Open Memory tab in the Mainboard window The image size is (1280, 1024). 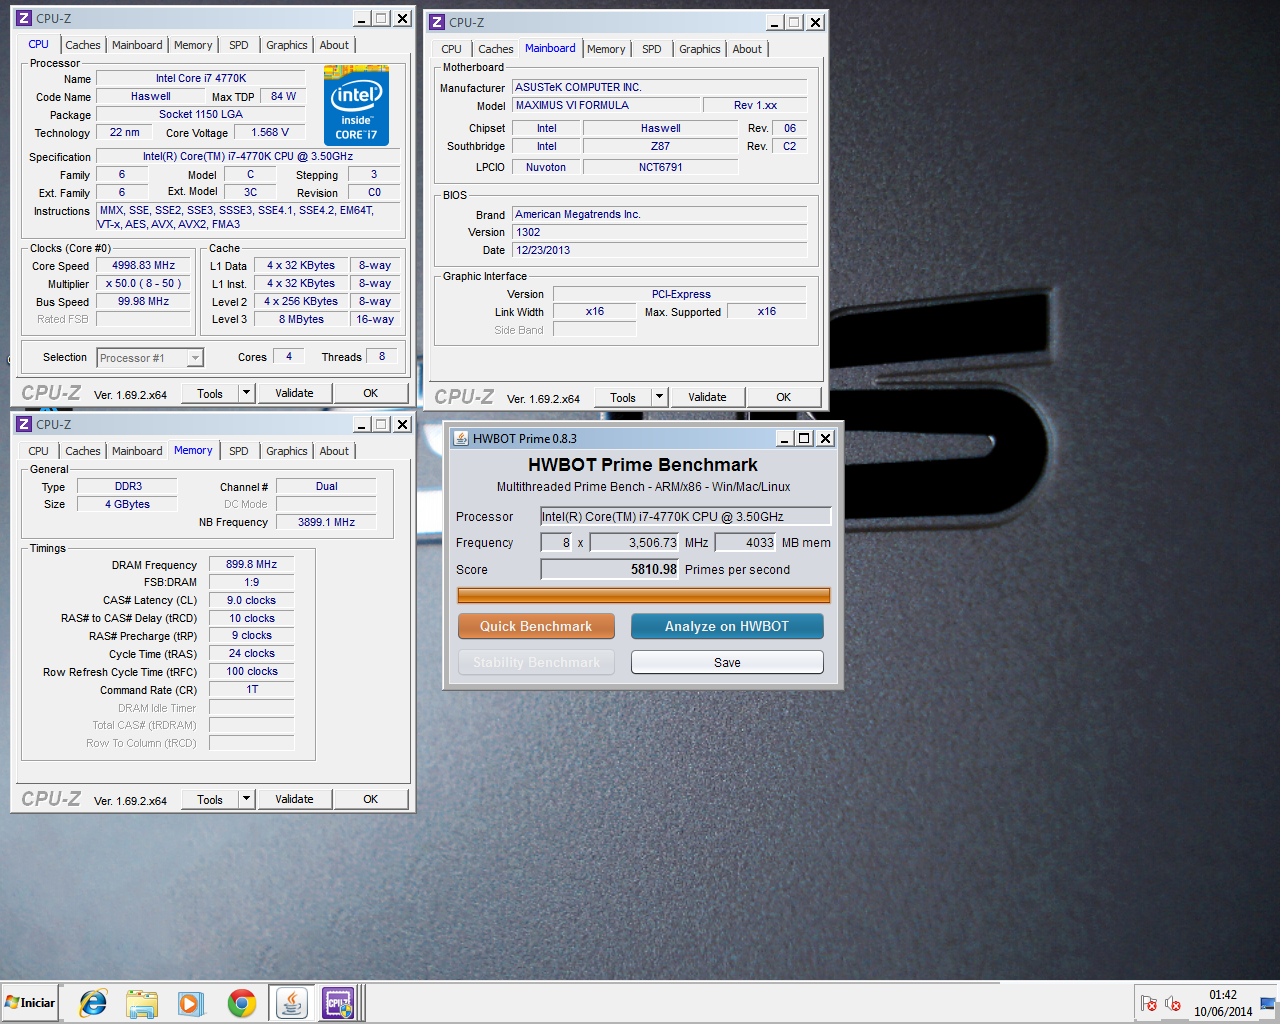606,49
